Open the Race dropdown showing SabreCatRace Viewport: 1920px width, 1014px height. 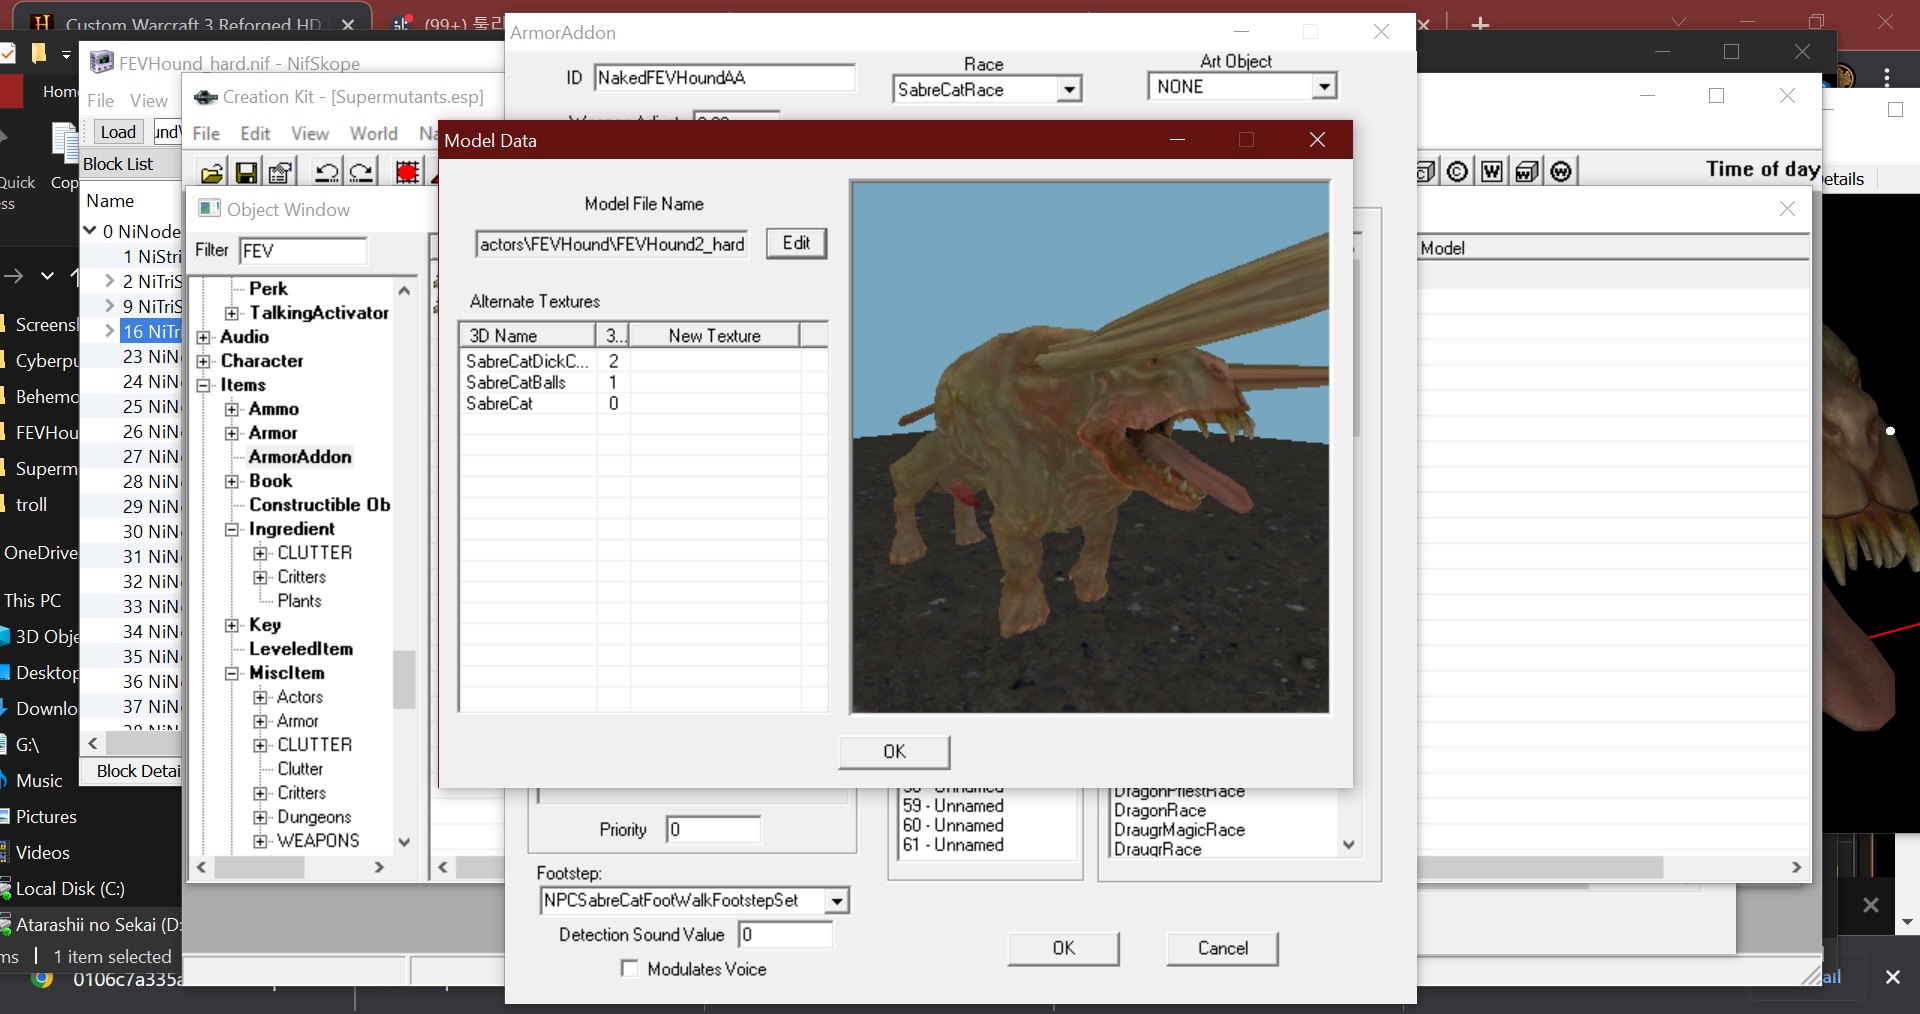[1070, 89]
